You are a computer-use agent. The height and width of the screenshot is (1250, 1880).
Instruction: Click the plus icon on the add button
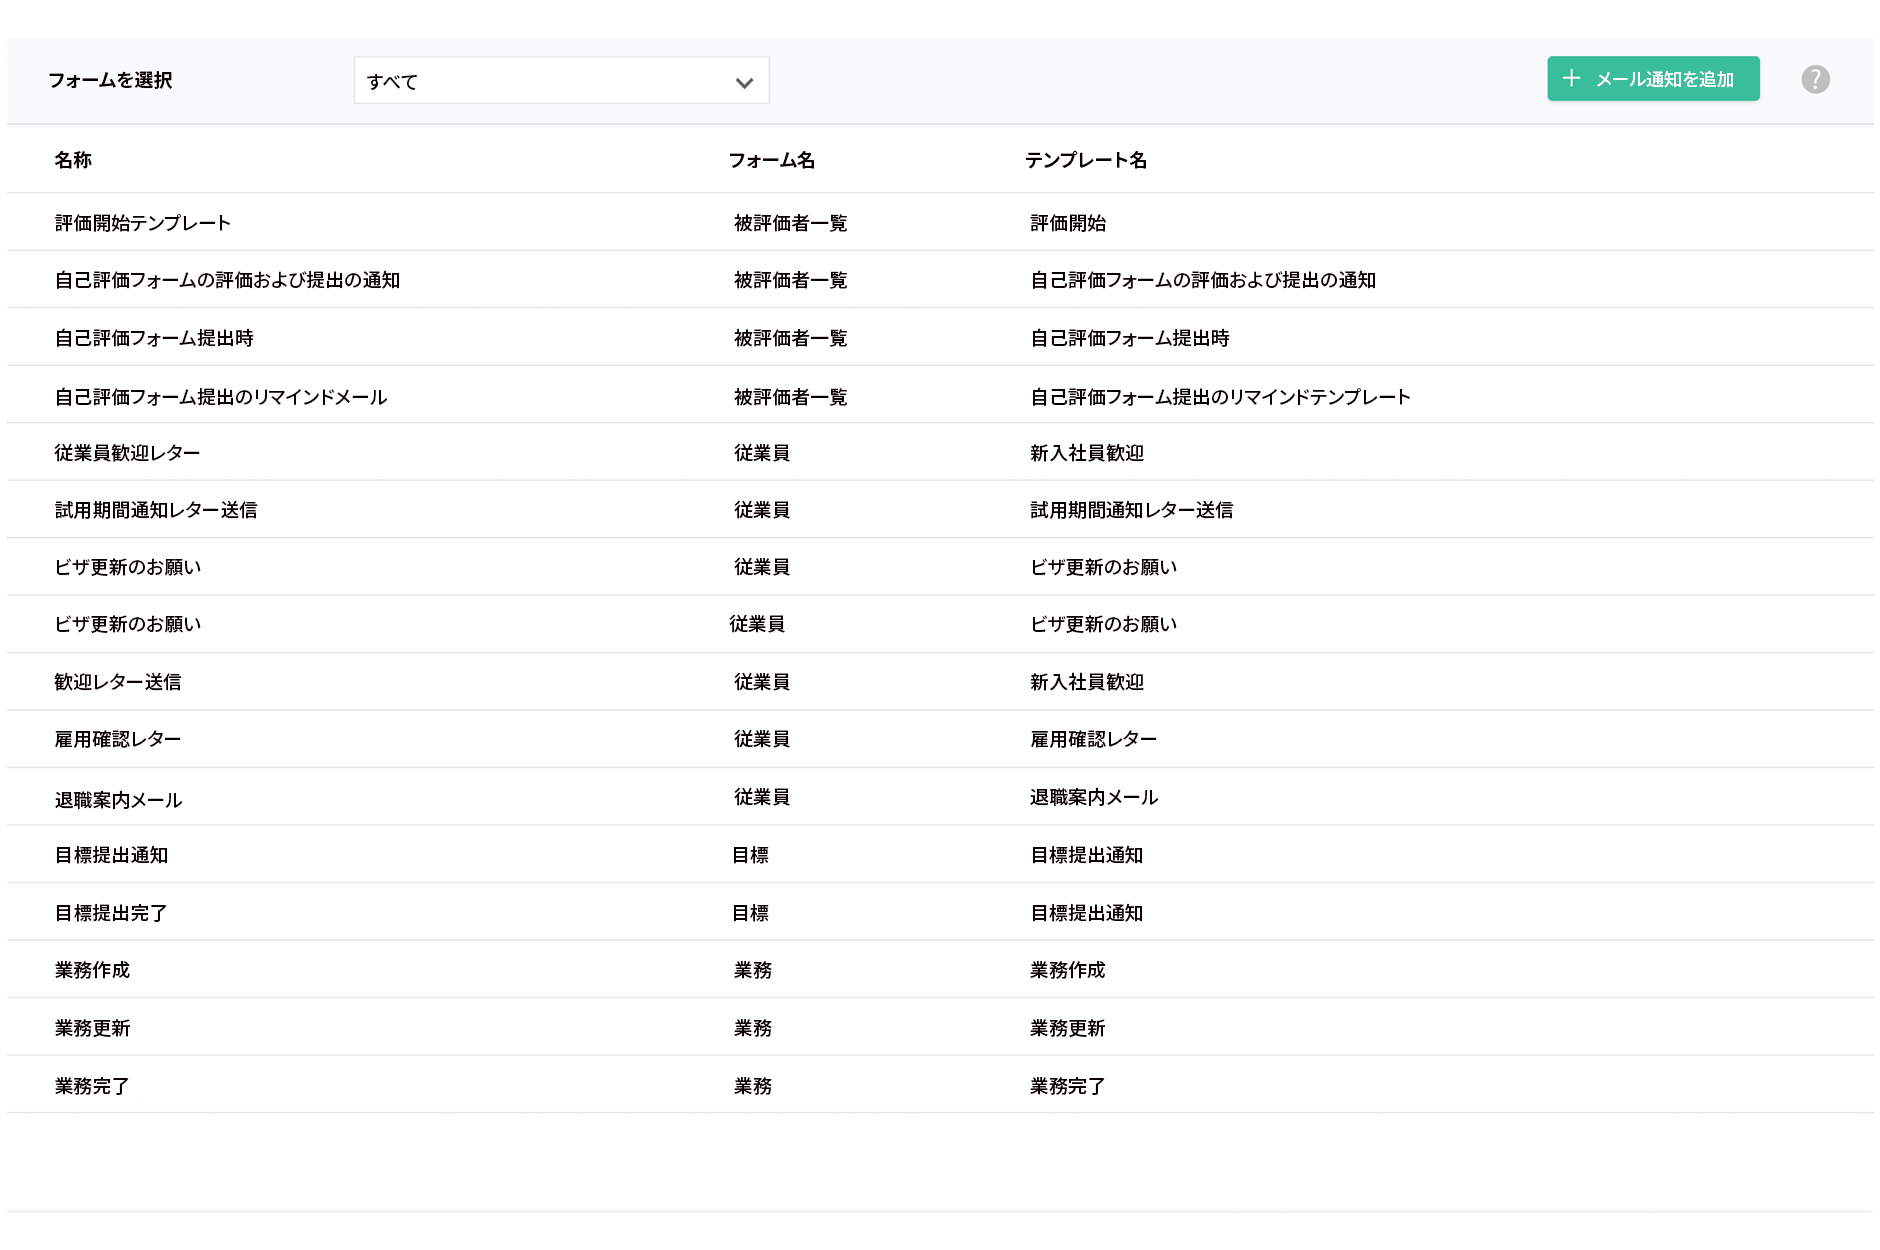[1573, 78]
